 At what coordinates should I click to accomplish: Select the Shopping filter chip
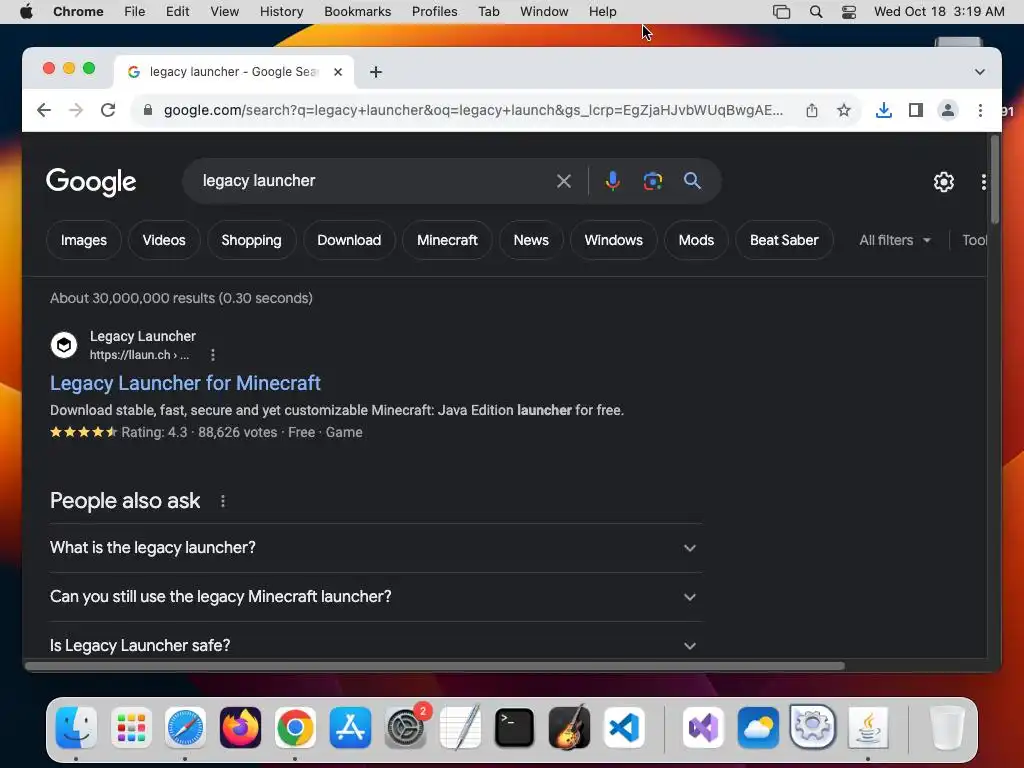click(x=251, y=240)
